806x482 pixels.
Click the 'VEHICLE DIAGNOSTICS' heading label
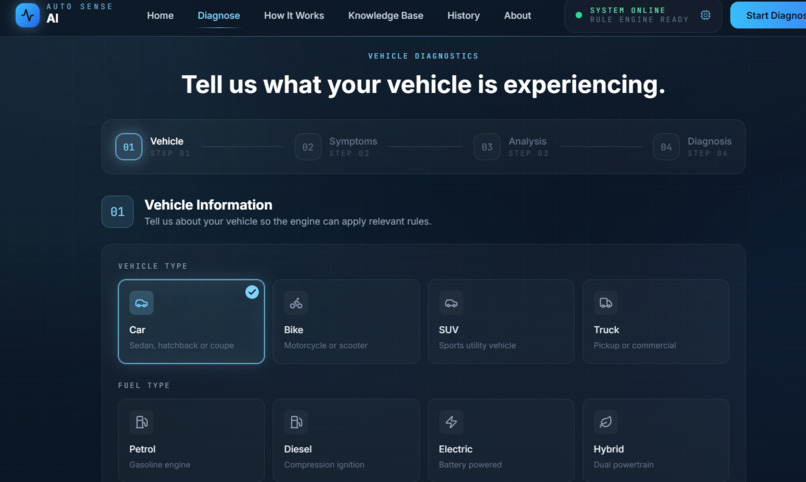click(423, 56)
